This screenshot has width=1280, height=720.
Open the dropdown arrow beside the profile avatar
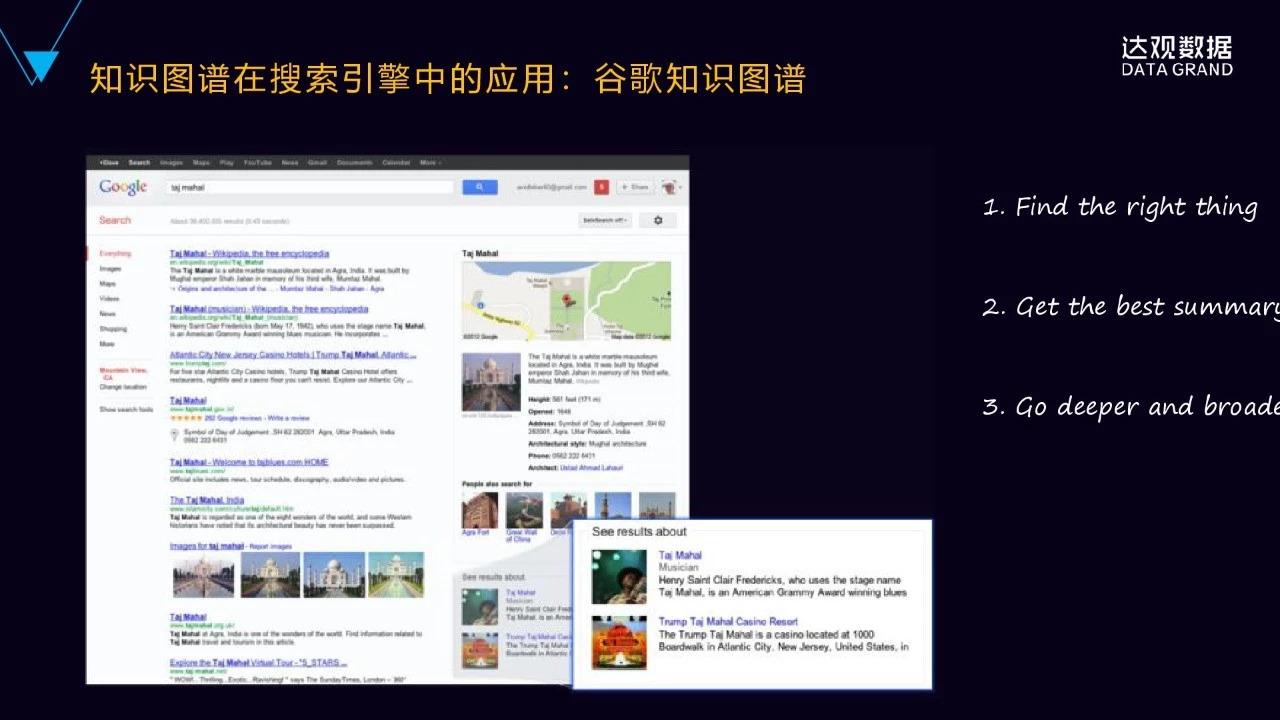681,187
